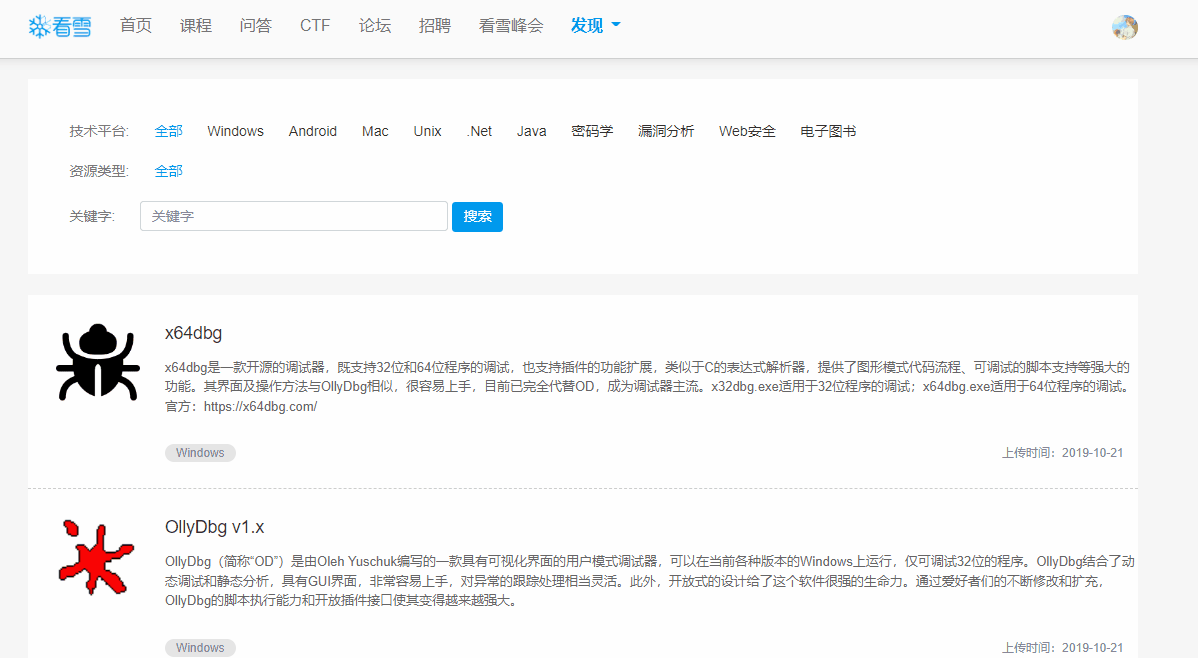Filter platform by Android
Image resolution: width=1198 pixels, height=658 pixels.
click(x=312, y=131)
